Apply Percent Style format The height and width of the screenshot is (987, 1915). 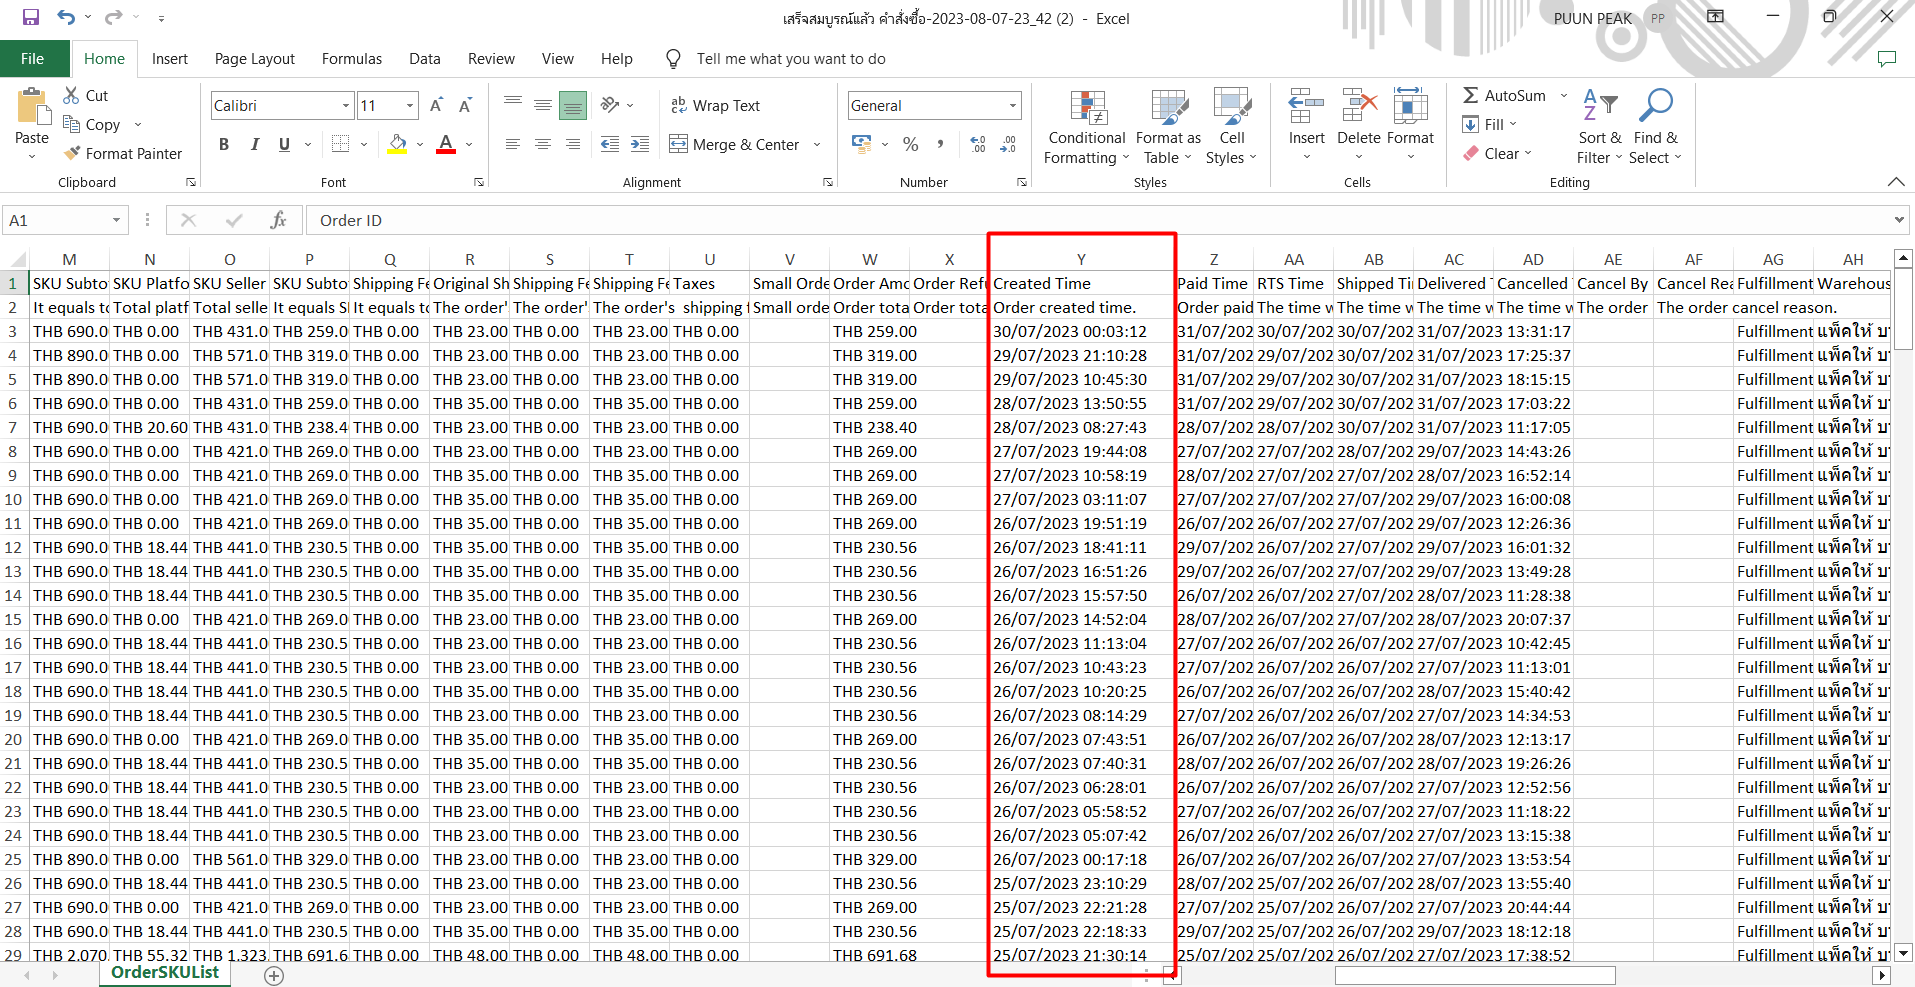click(910, 144)
